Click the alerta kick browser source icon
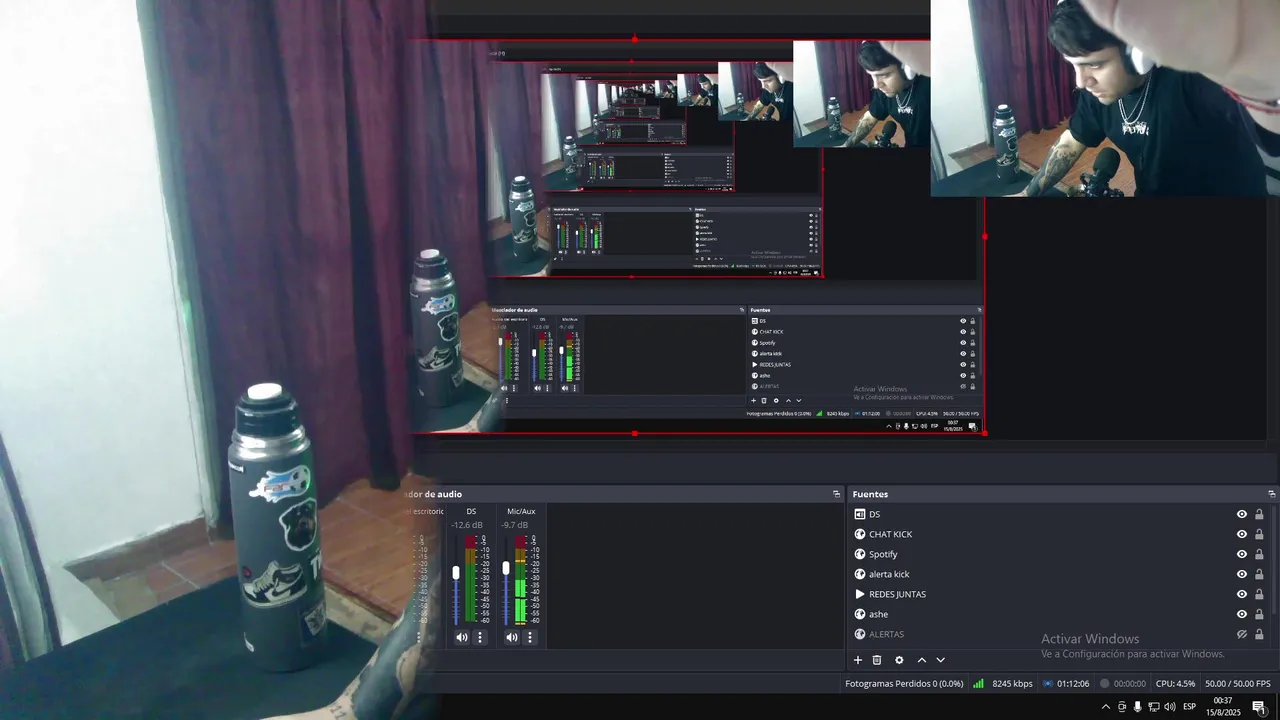The width and height of the screenshot is (1280, 720). [x=859, y=574]
